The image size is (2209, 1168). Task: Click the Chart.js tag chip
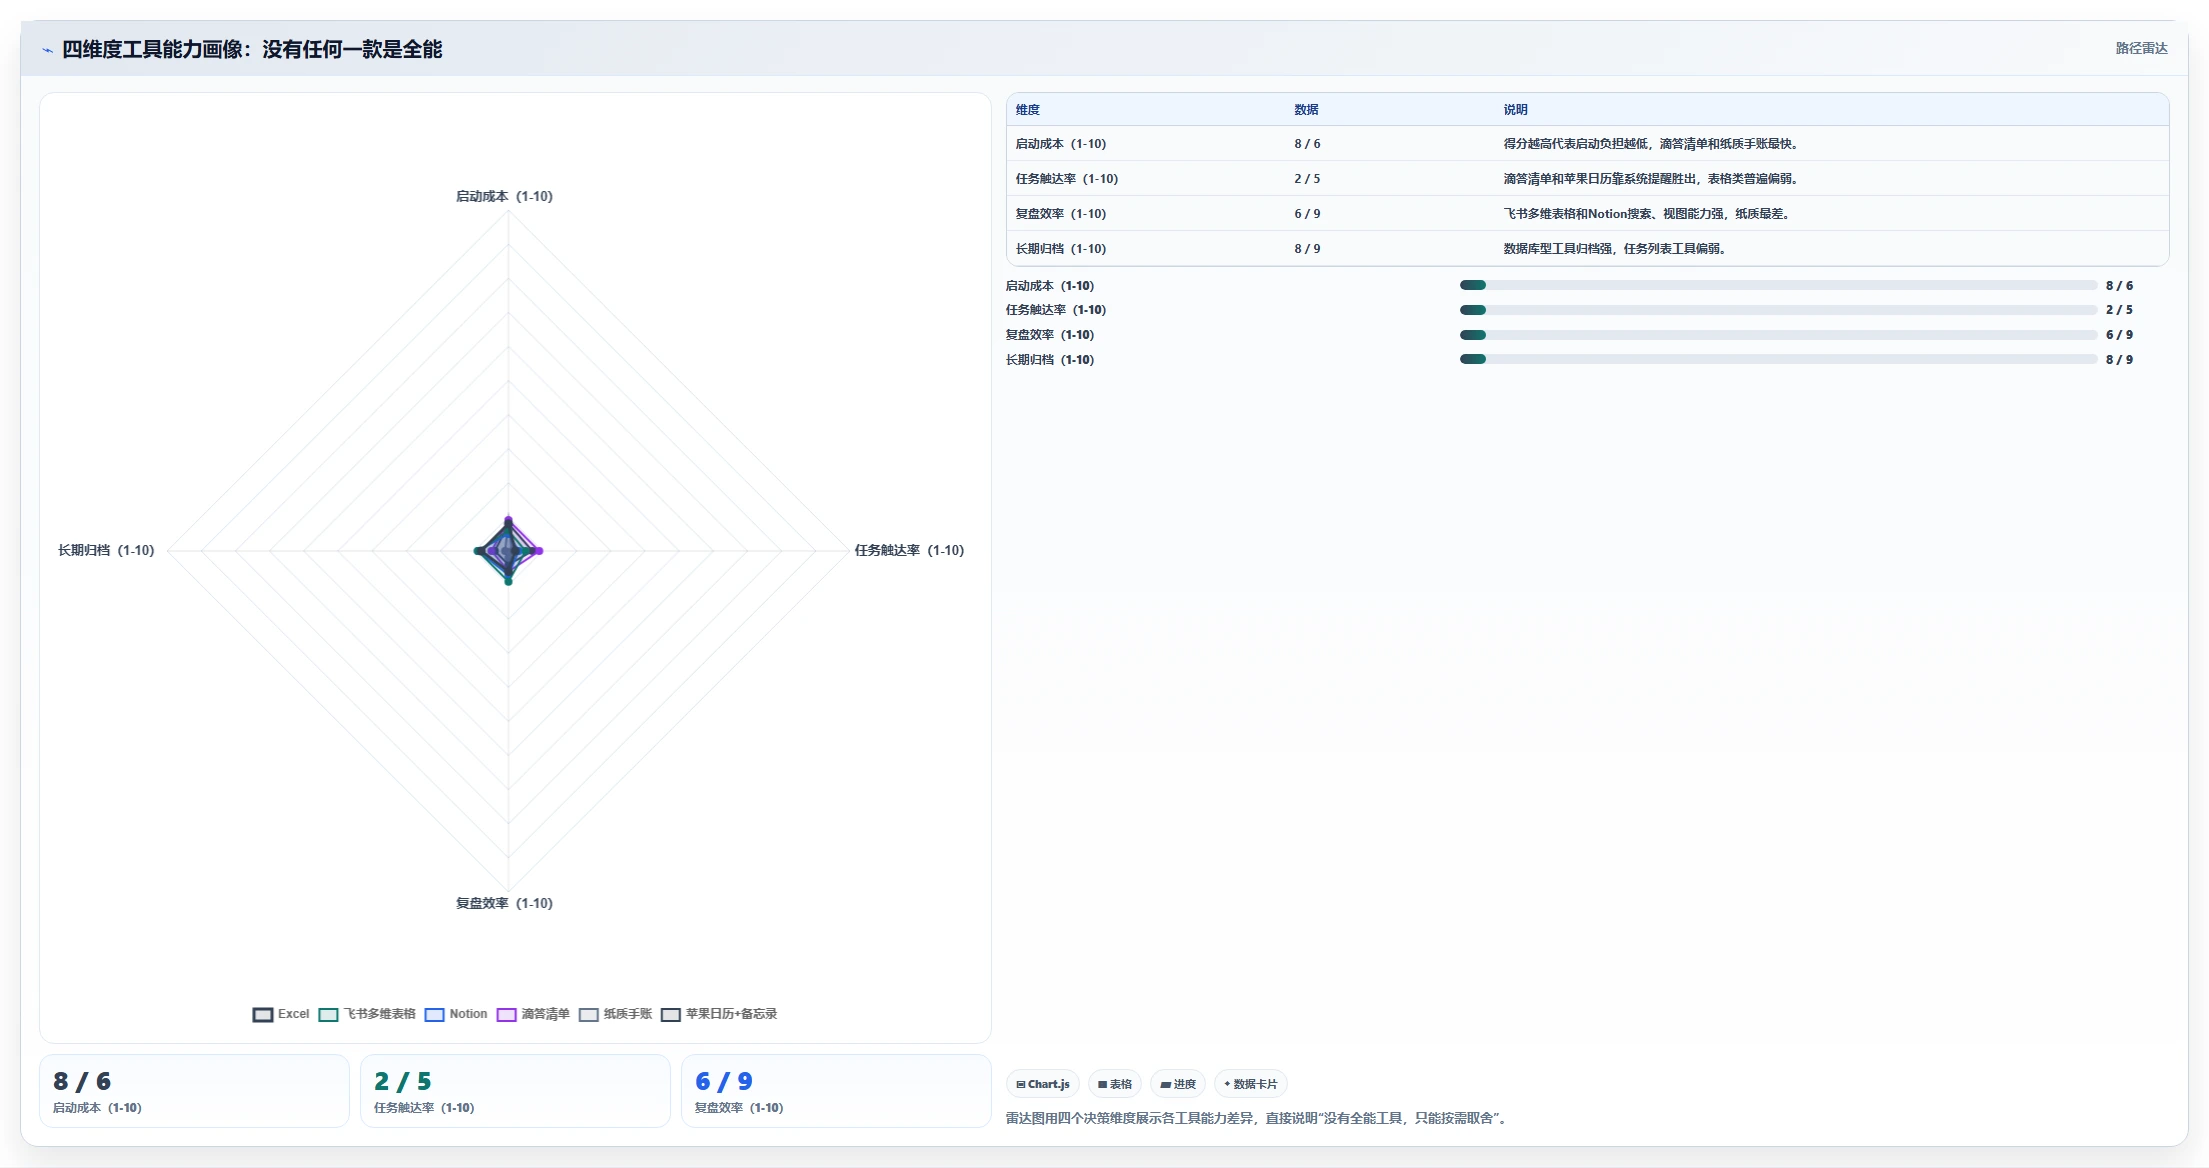coord(1043,1084)
